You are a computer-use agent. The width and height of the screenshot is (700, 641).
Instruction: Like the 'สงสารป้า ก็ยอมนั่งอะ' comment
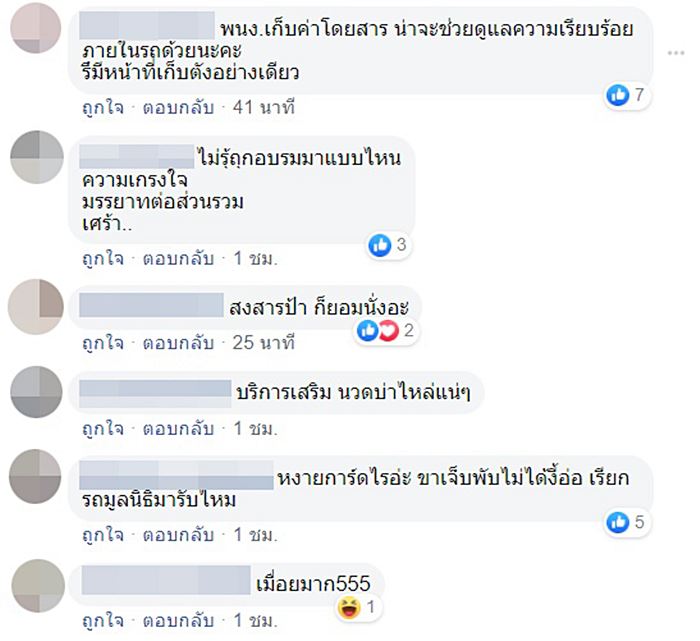[103, 343]
